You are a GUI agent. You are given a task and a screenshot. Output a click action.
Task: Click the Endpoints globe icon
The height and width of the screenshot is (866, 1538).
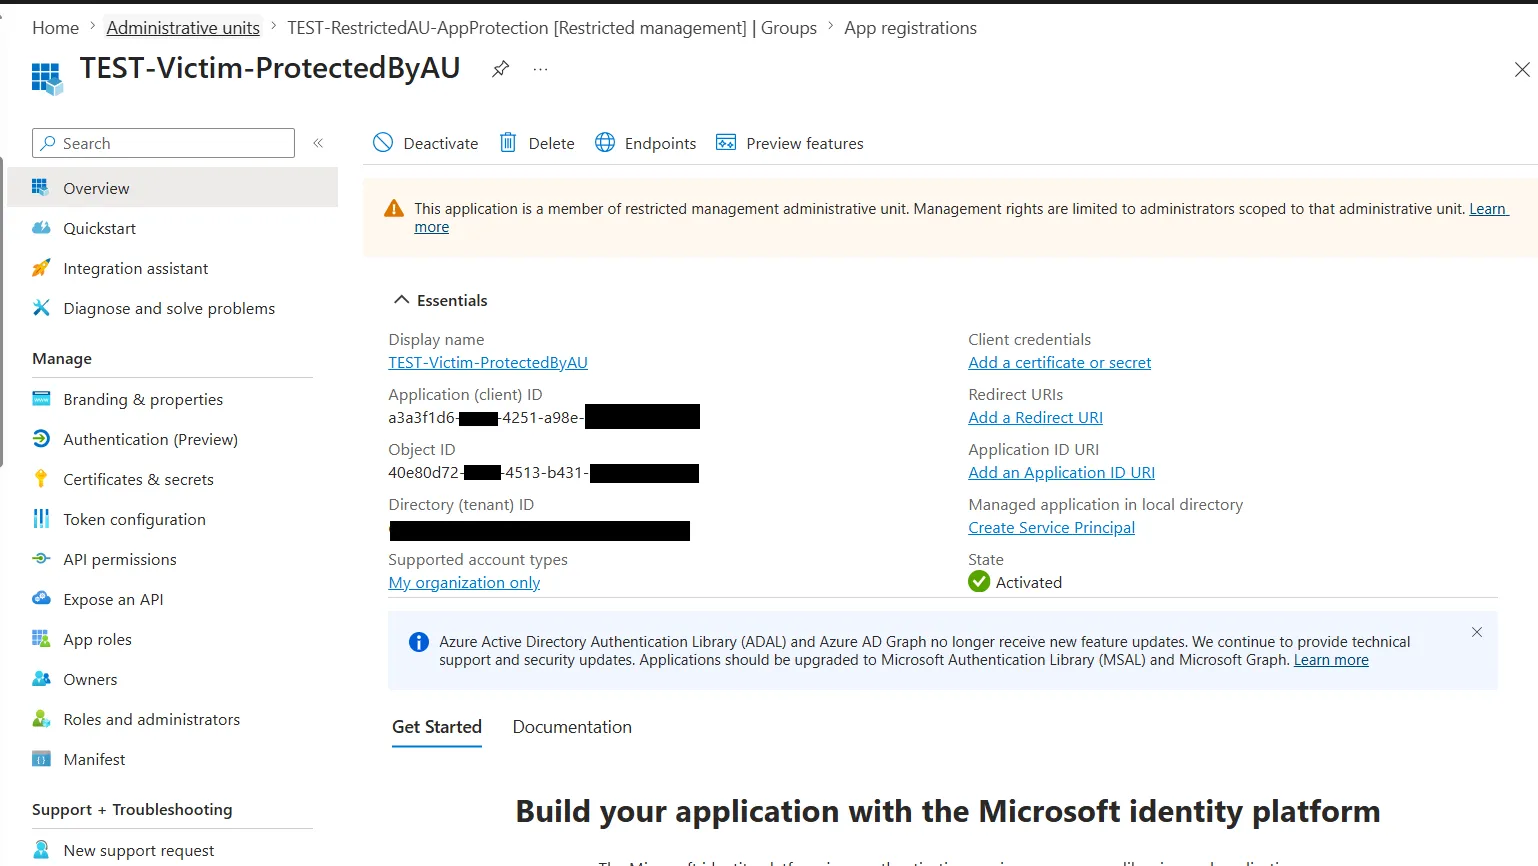[x=605, y=143]
